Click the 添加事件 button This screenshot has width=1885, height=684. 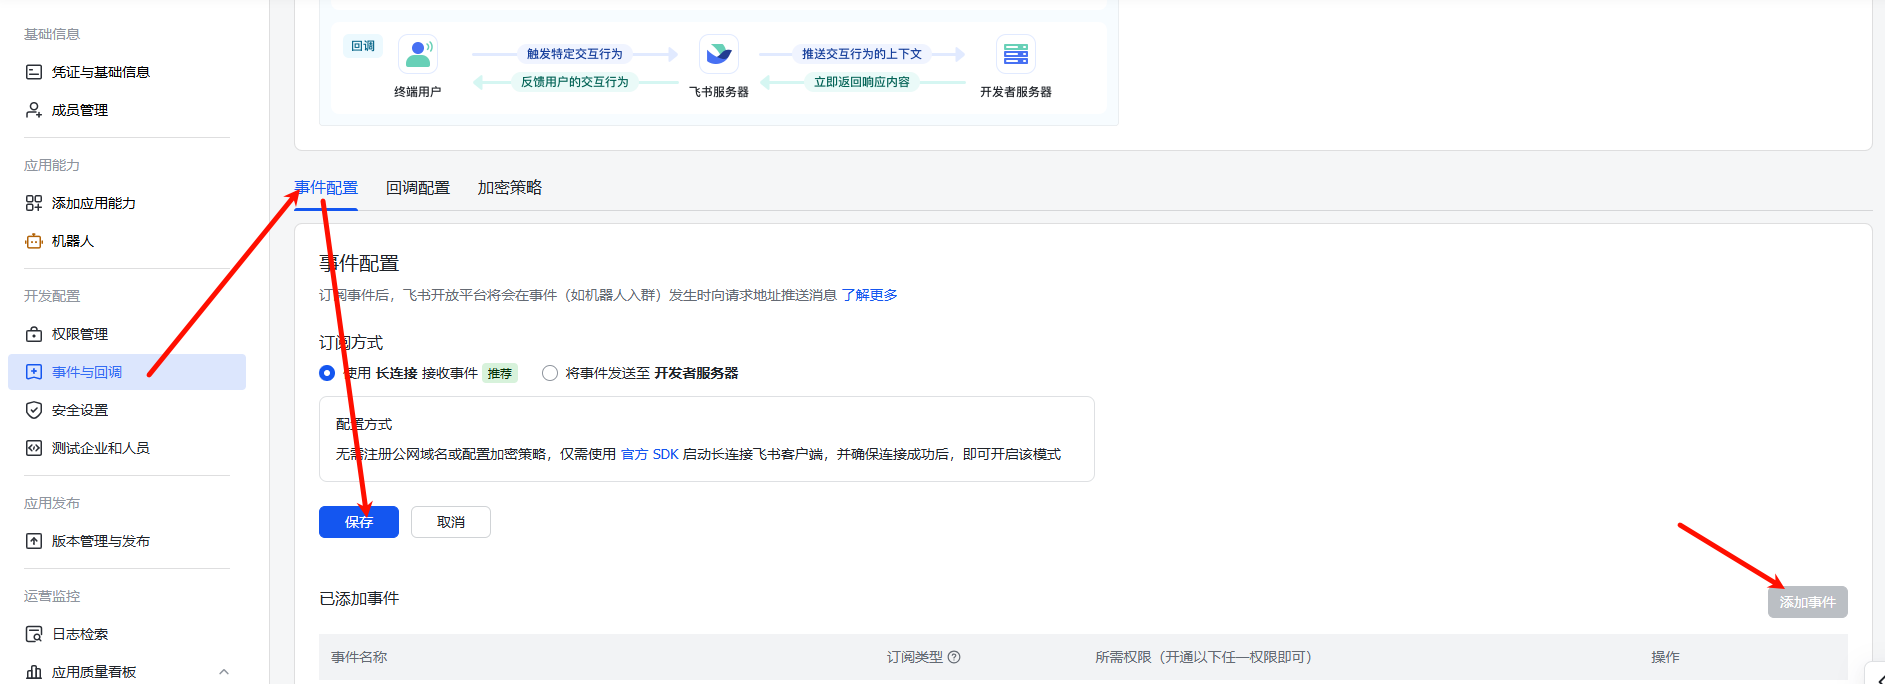(1807, 602)
